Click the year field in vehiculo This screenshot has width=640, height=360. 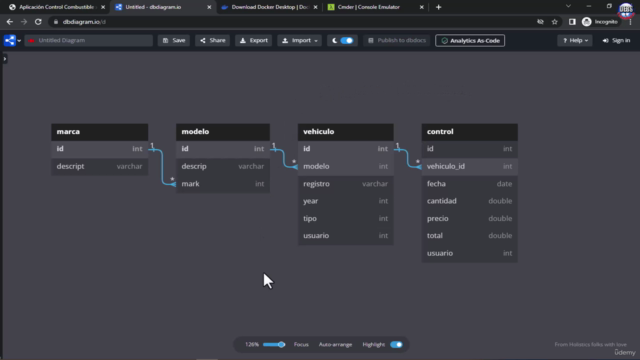[x=346, y=201]
